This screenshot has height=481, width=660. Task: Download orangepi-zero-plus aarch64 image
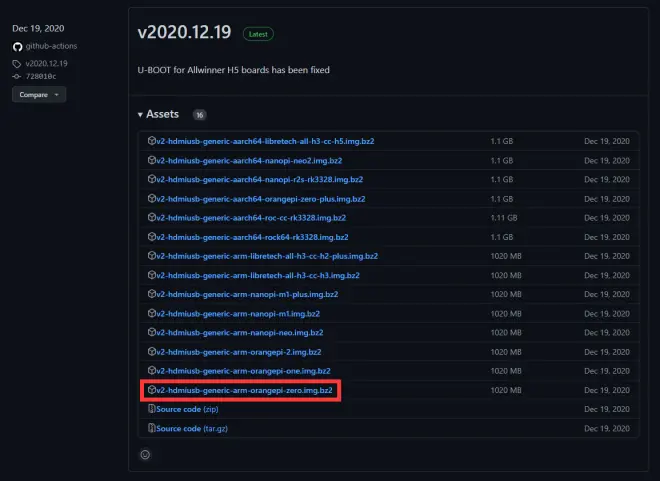[x=261, y=199]
